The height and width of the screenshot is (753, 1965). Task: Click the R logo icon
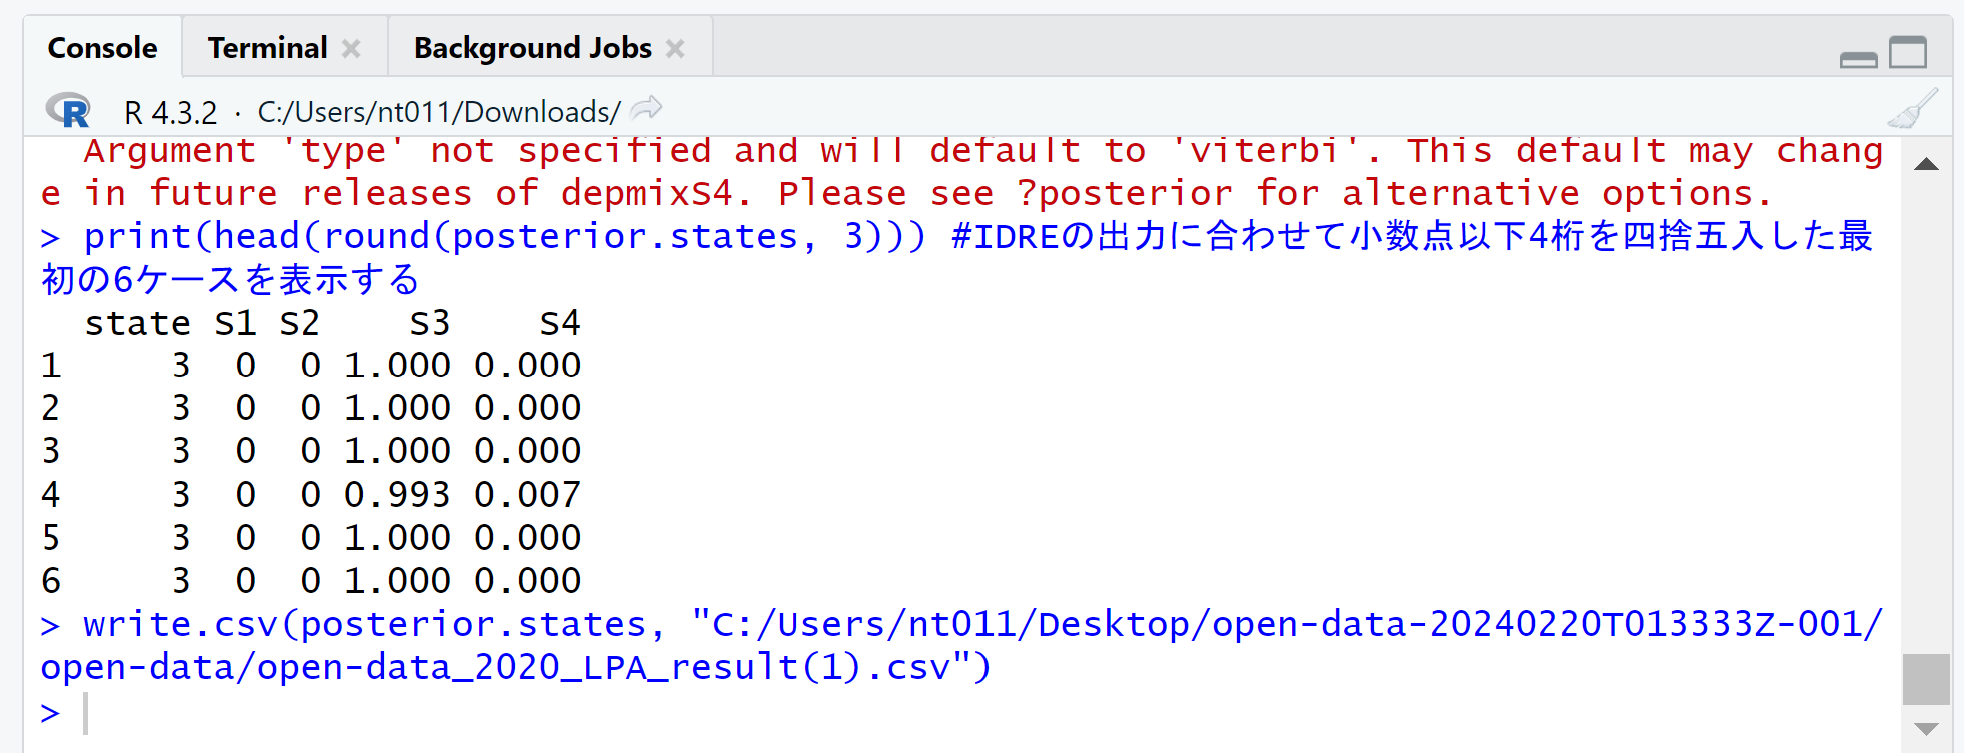coord(68,111)
